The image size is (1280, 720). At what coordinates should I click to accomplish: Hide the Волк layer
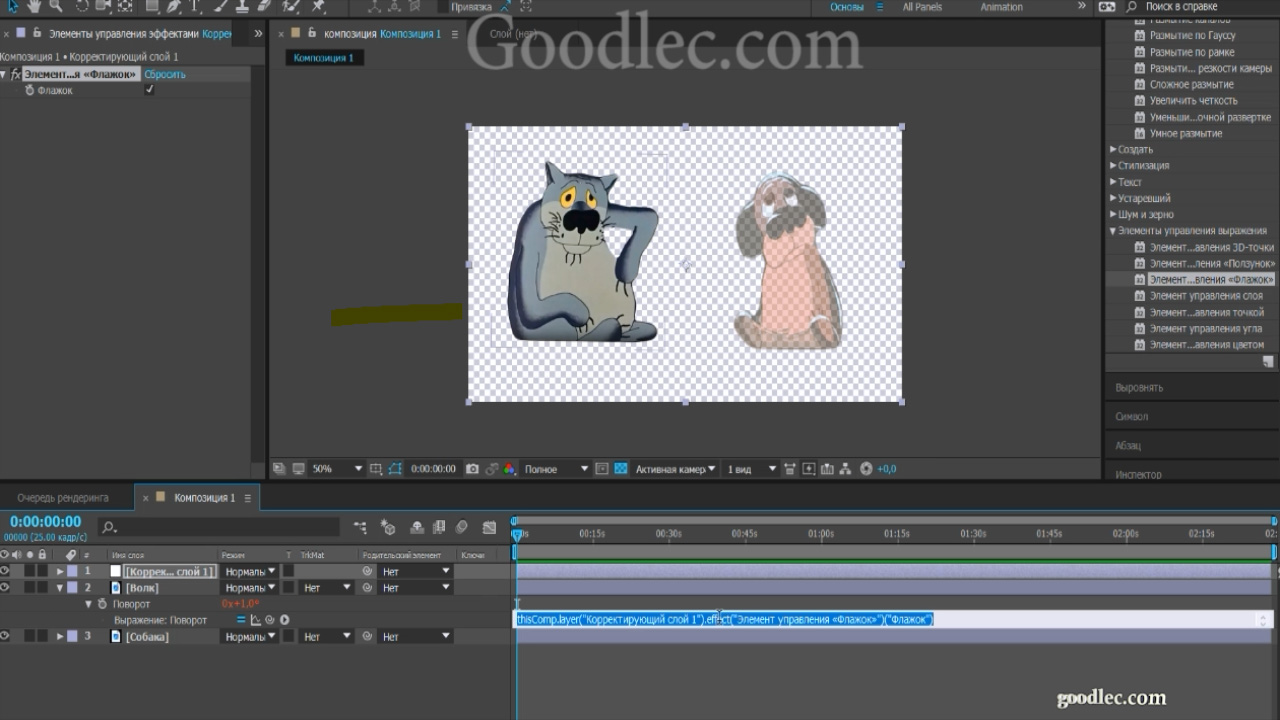click(x=5, y=587)
